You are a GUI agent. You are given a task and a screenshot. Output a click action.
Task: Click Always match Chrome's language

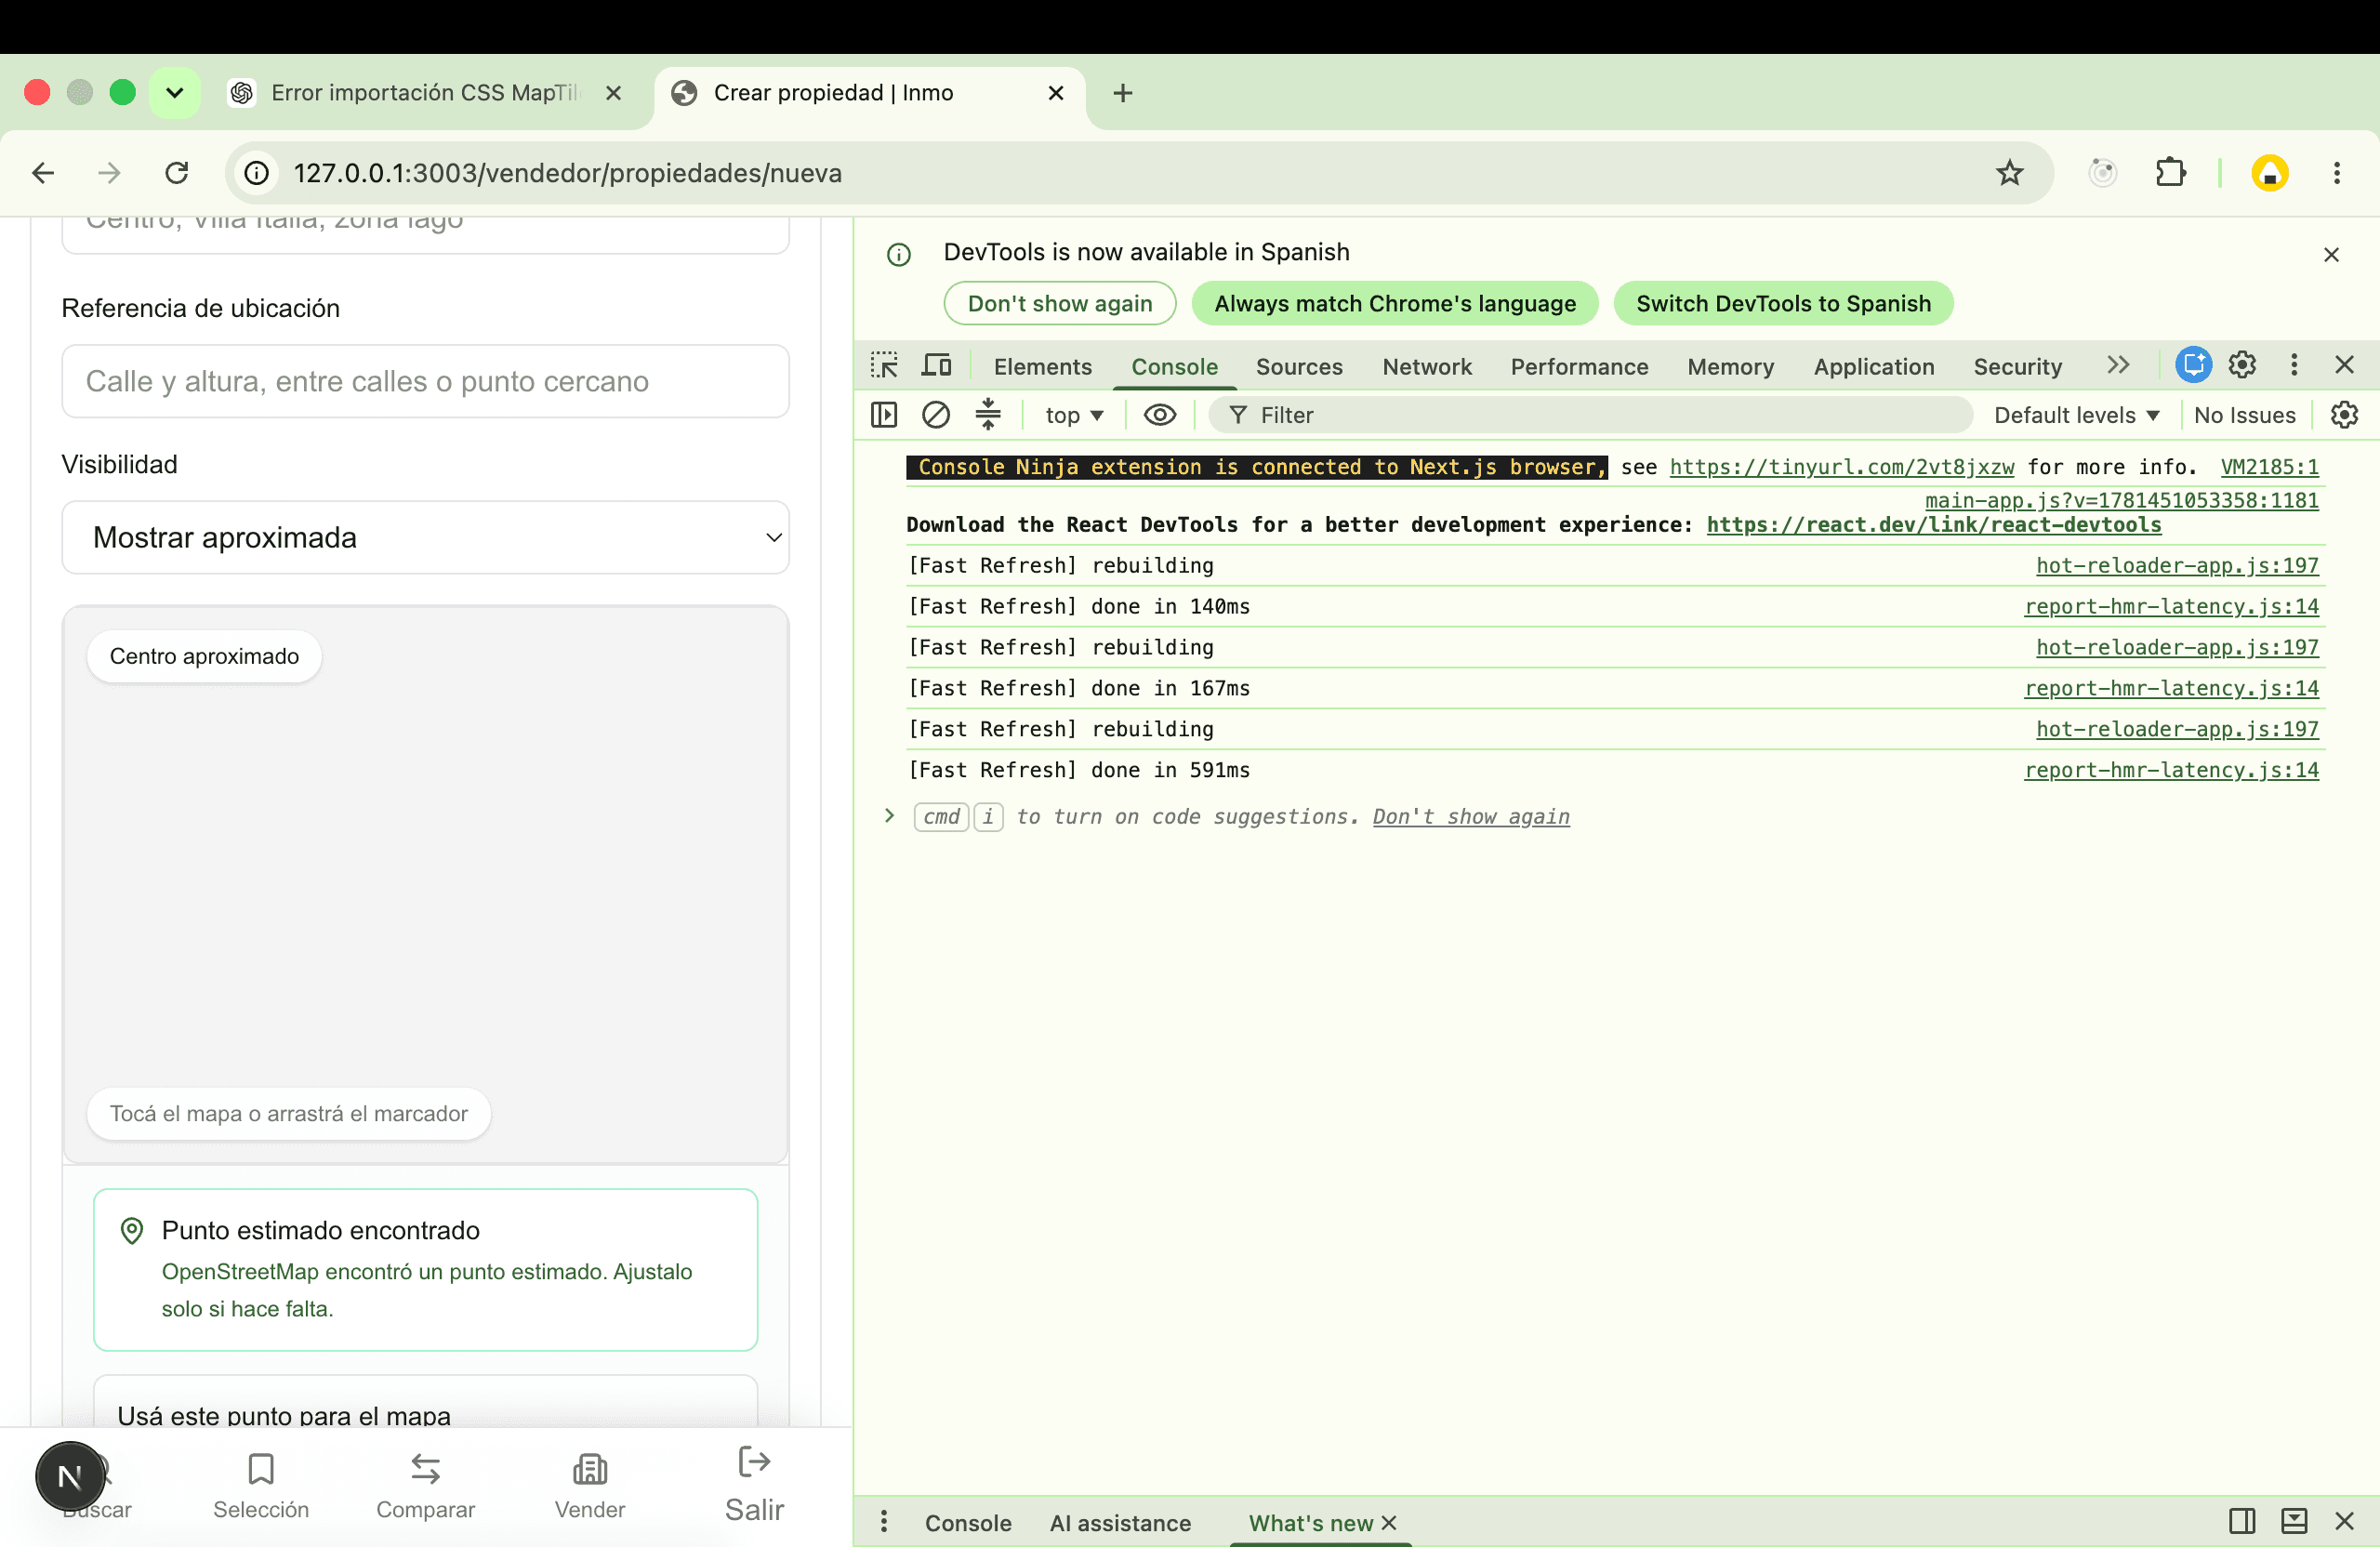point(1394,303)
